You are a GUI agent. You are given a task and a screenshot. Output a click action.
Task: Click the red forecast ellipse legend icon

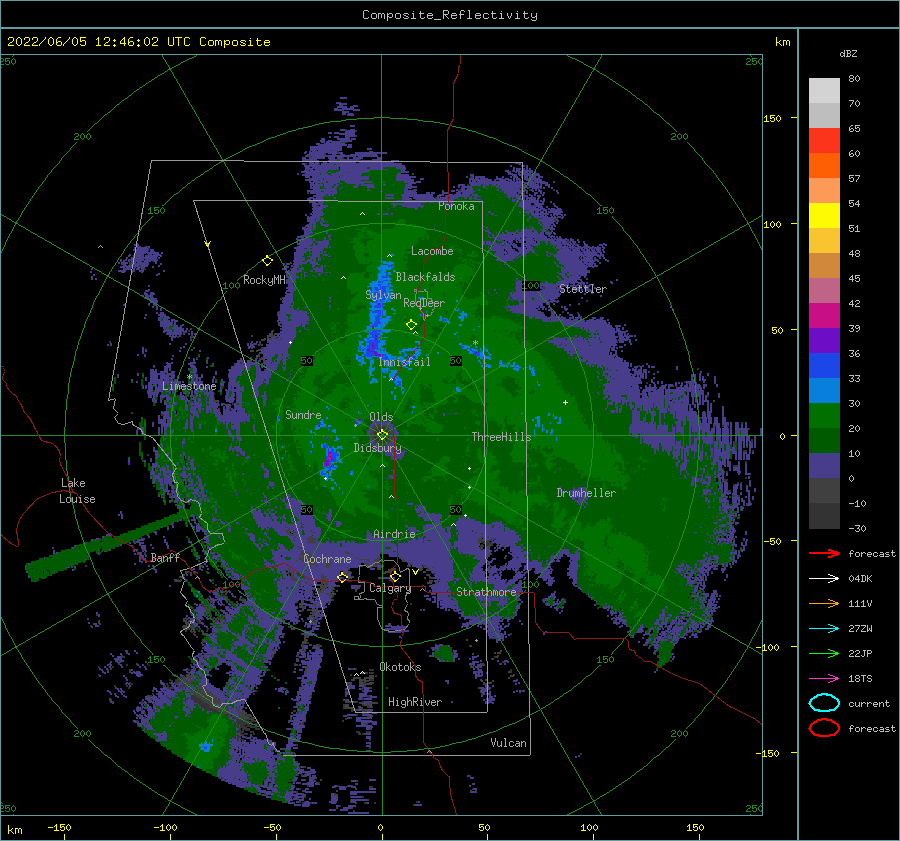pyautogui.click(x=824, y=728)
